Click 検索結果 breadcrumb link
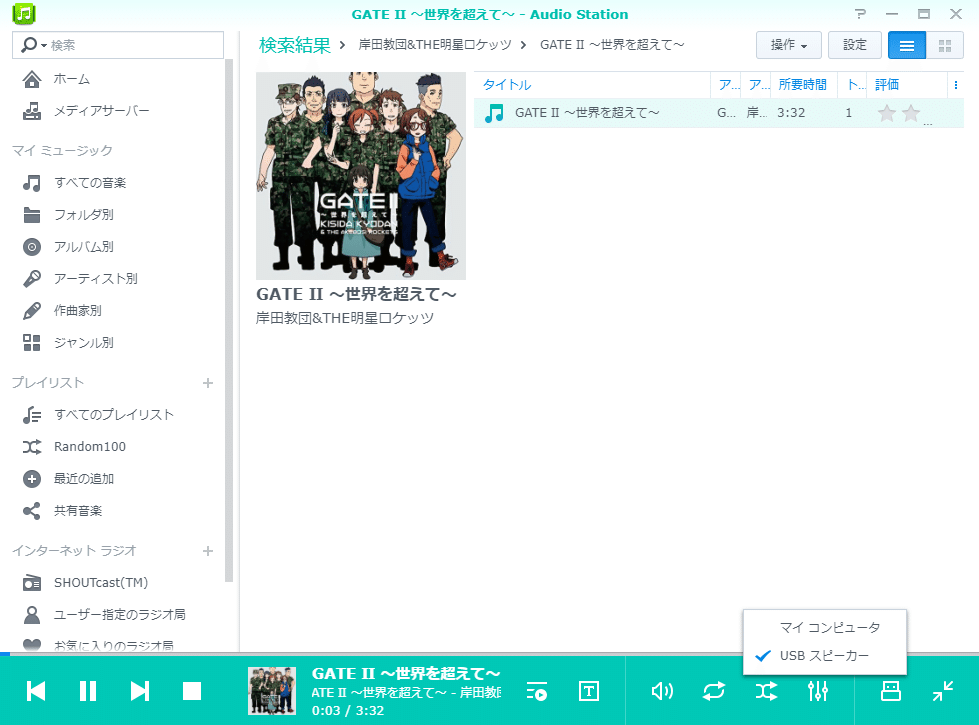This screenshot has height=725, width=979. point(295,45)
